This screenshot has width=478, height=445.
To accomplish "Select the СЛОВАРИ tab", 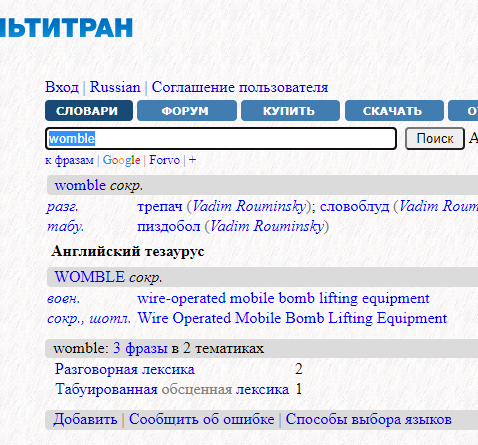I will (x=89, y=111).
